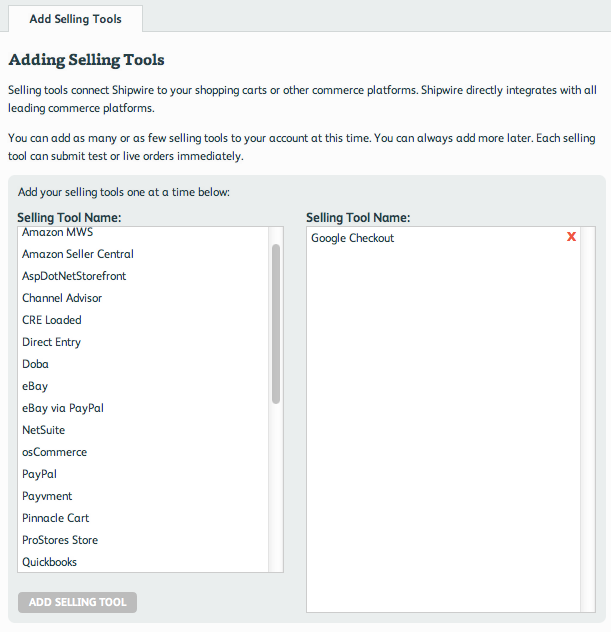Choose Pinnacle Cart selling tool
The image size is (611, 632).
[55, 518]
